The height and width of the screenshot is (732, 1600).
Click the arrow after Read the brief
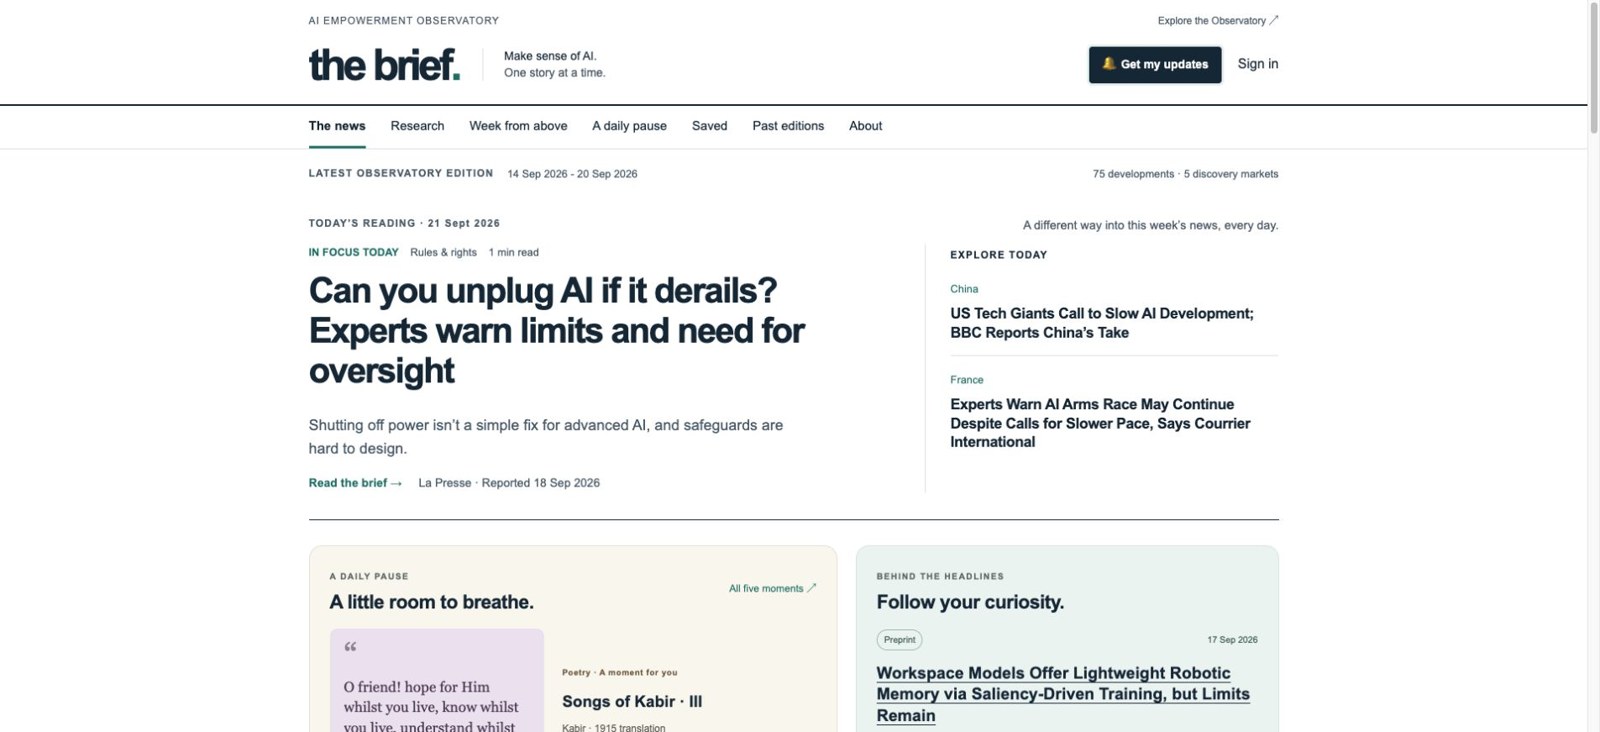(x=397, y=483)
